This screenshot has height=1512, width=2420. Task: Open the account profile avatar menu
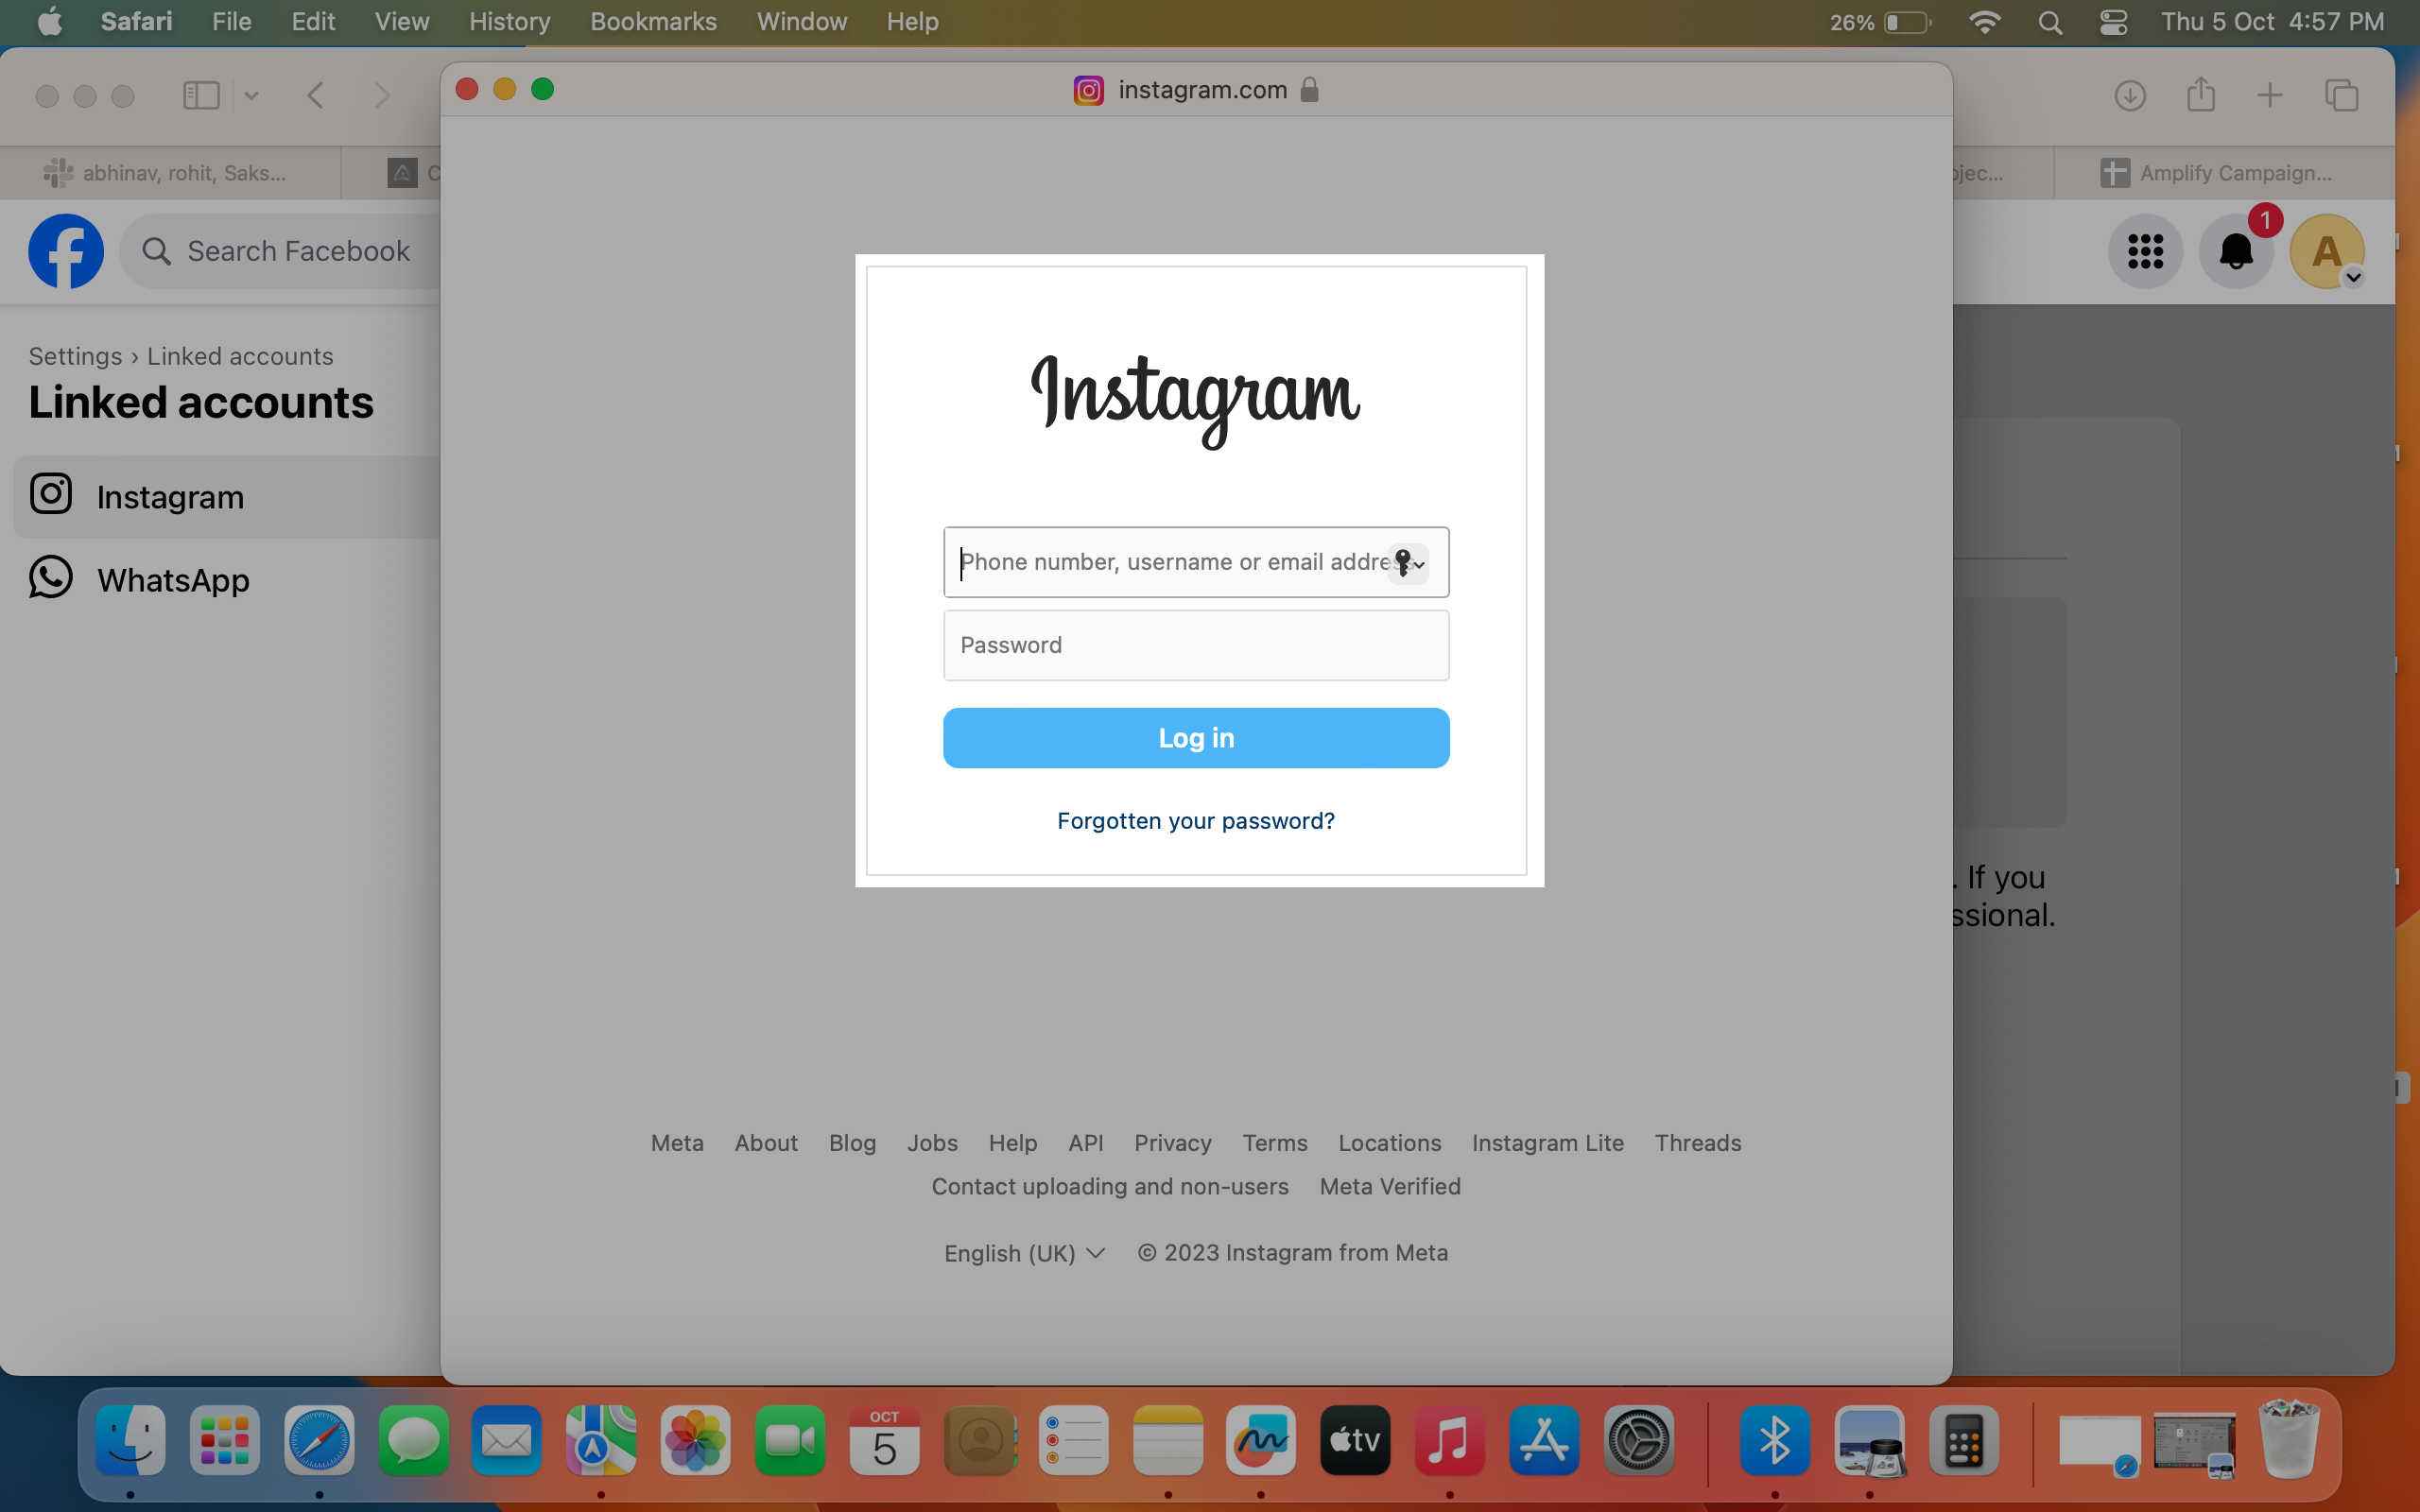(2327, 251)
